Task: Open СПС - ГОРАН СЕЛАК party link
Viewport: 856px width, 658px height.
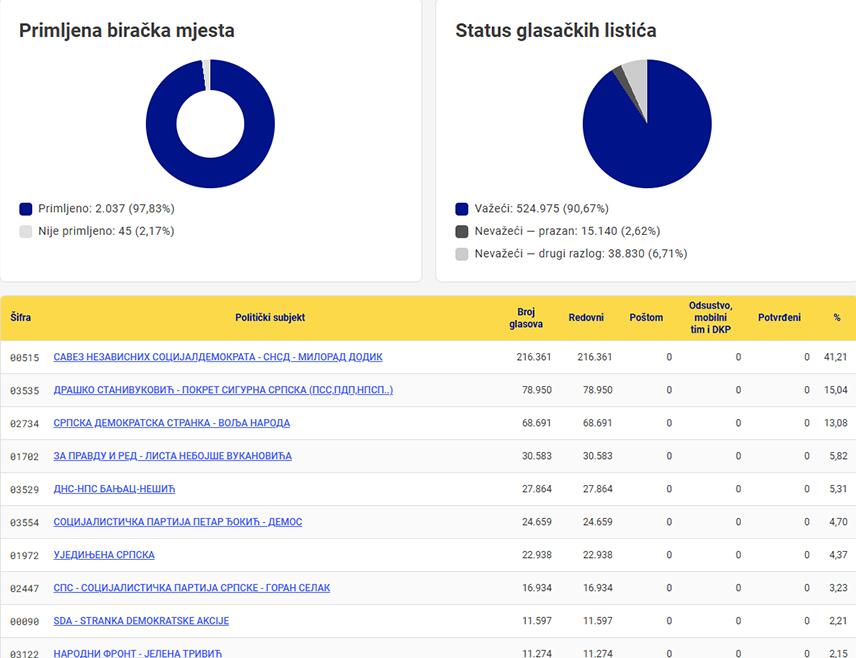Action: pos(192,588)
